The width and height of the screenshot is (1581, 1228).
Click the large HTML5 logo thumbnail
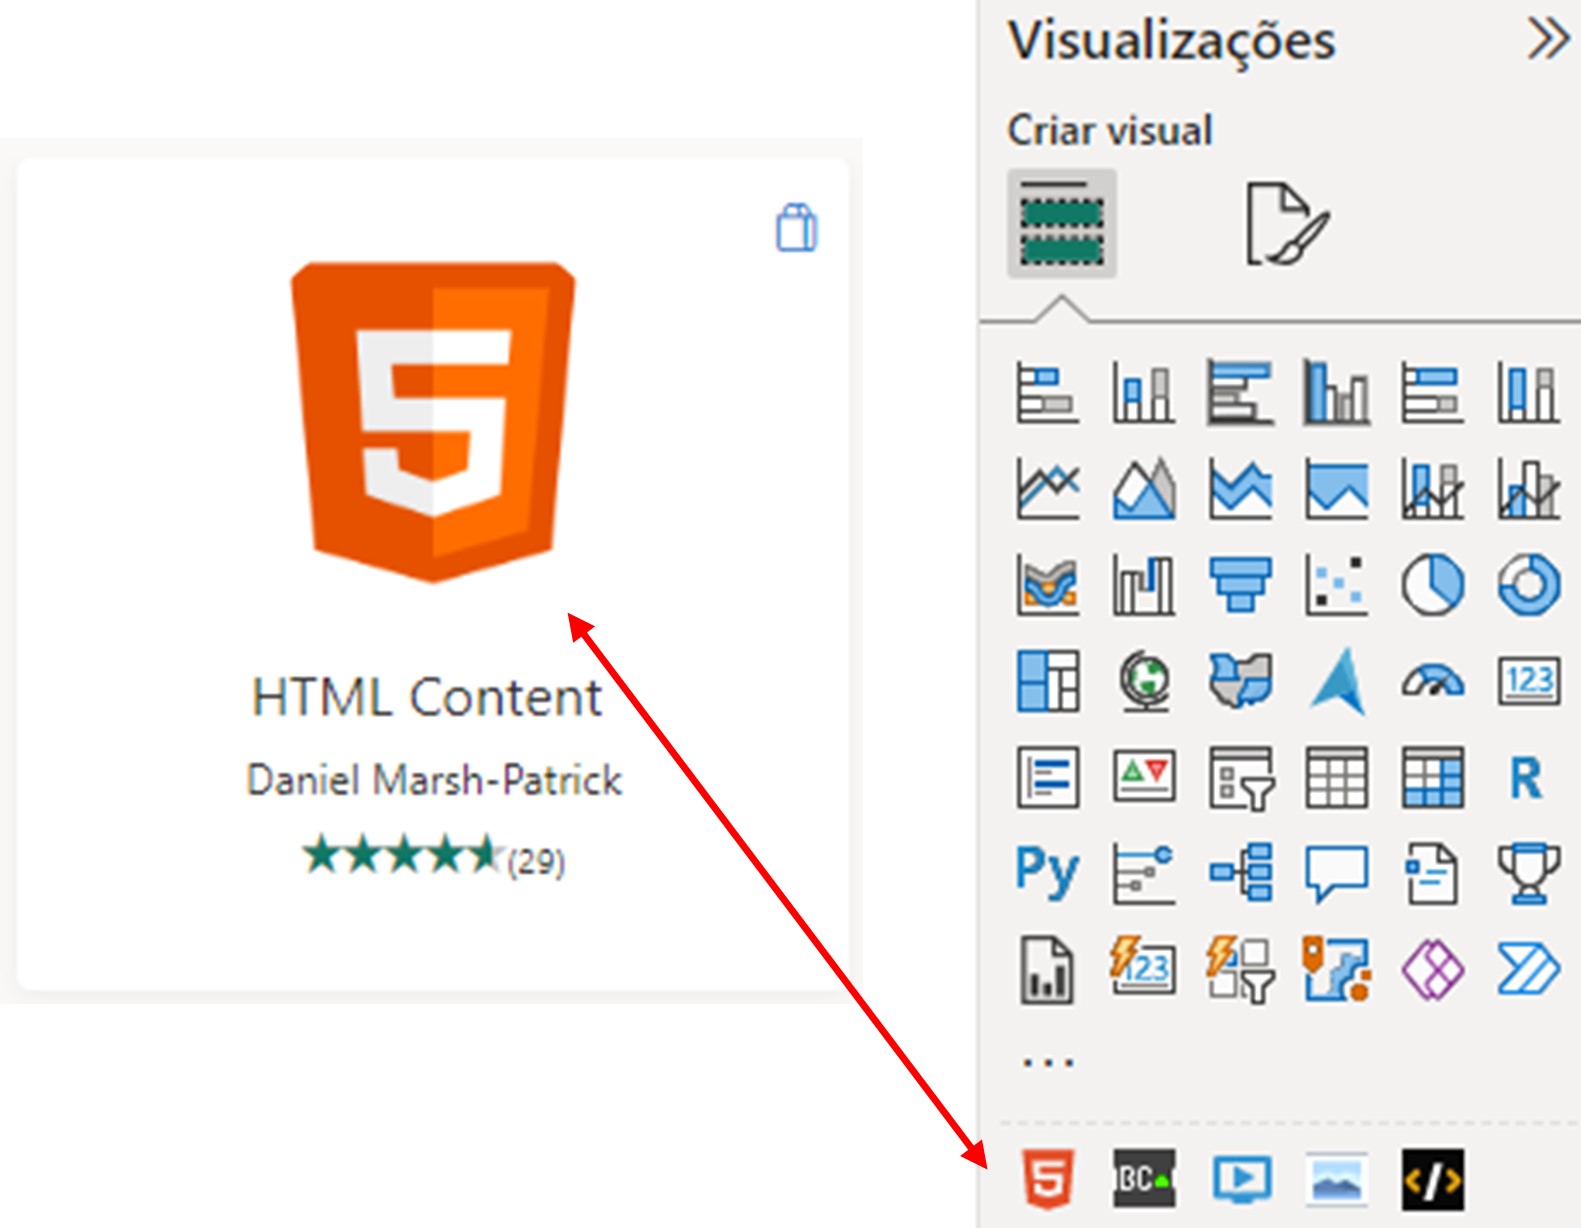tap(433, 421)
